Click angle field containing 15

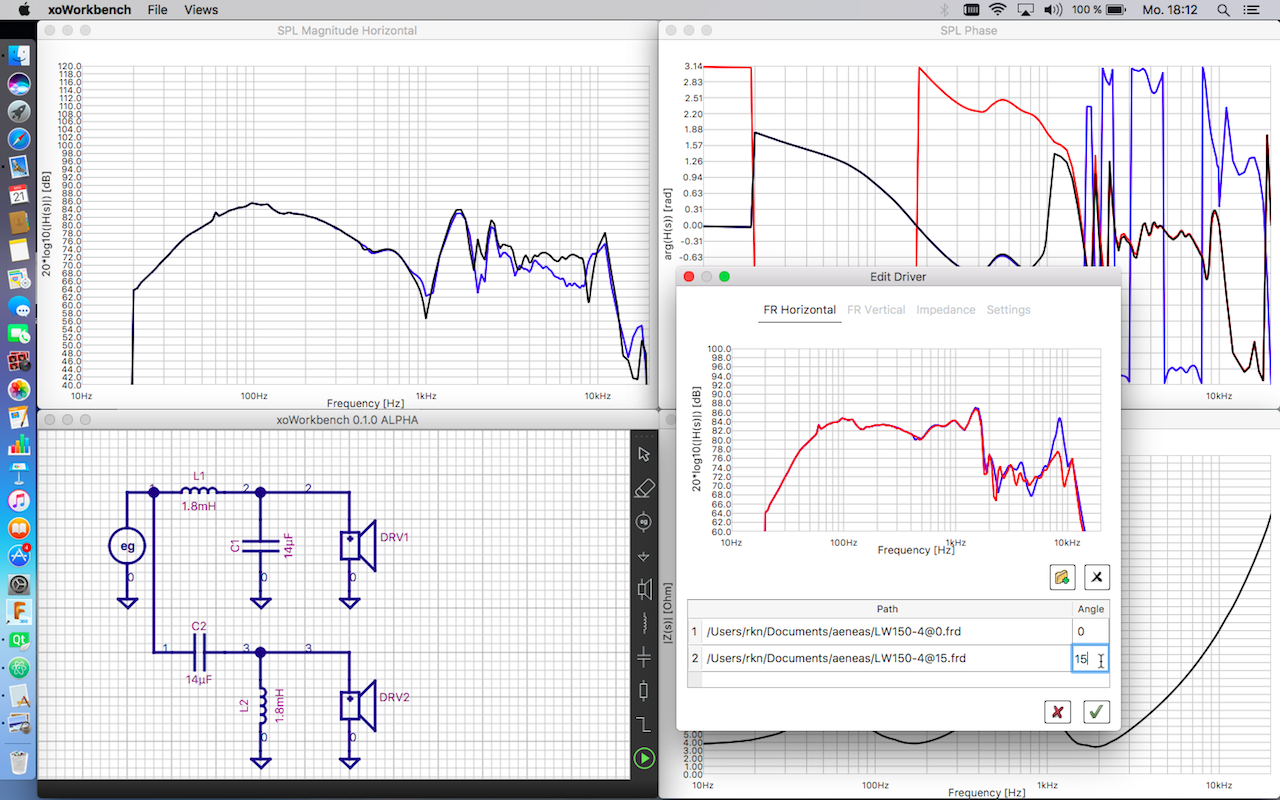click(x=1090, y=659)
